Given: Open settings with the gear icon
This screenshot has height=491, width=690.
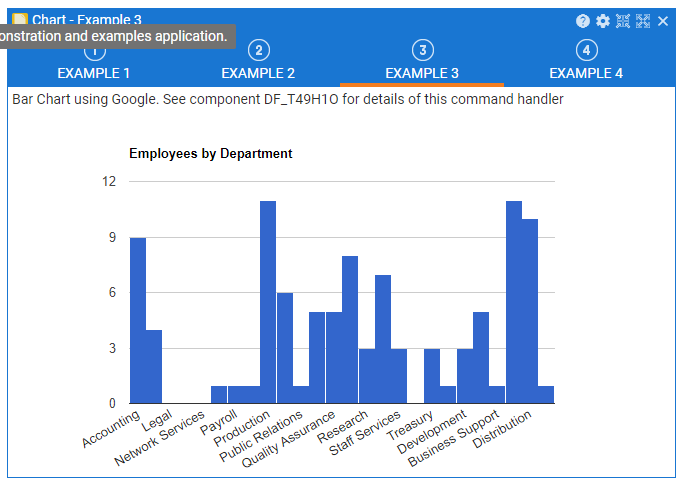Looking at the screenshot, I should [x=603, y=21].
